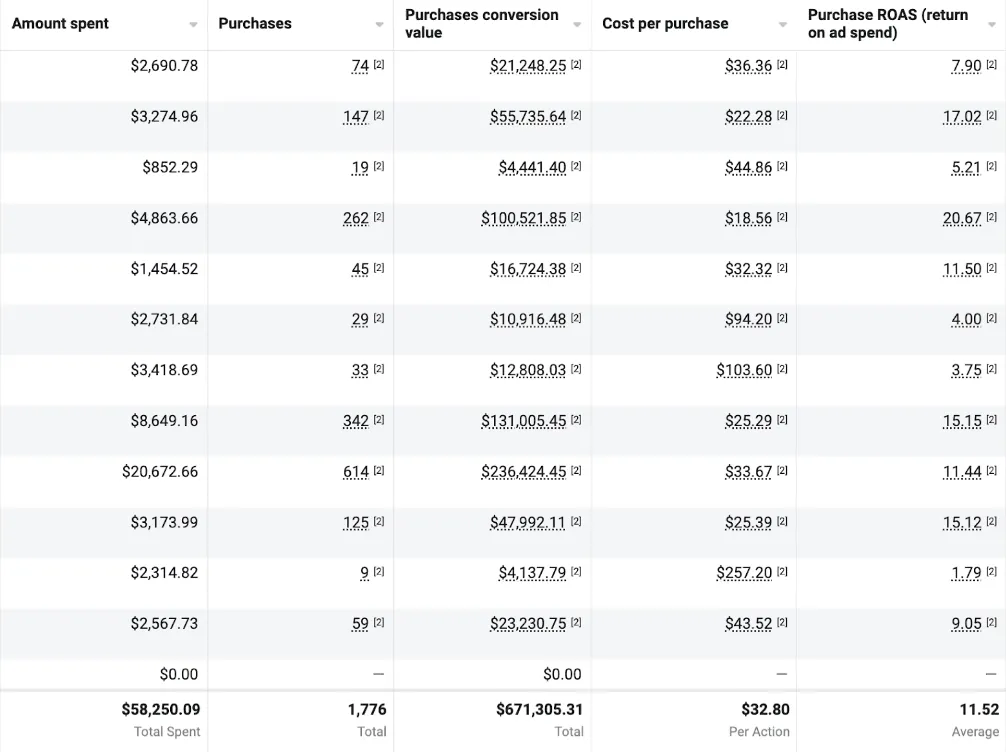Click the footnote [2] icon next to 9.05 ROAS
Screen dimensions: 1006x752
(991, 623)
